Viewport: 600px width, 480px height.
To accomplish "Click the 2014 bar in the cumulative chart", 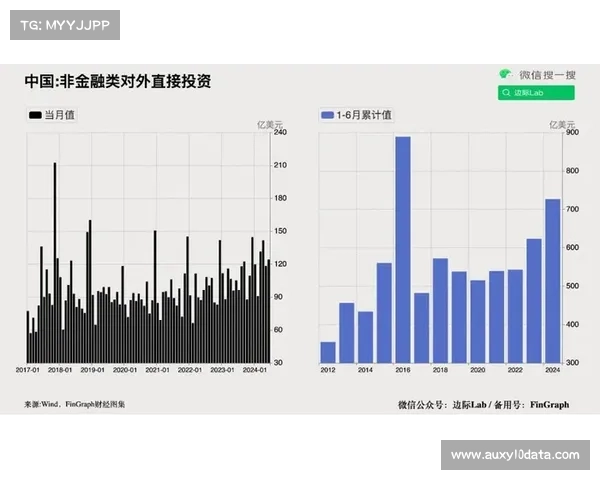I will click(365, 337).
